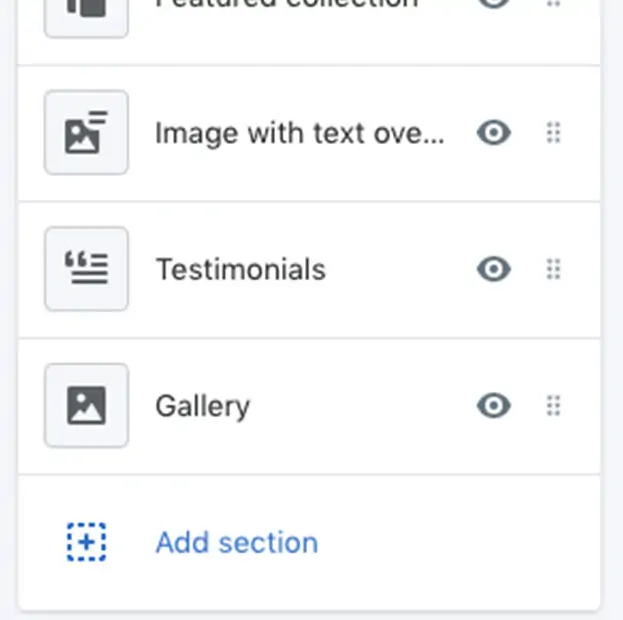Hide the Image with text overlay section
The width and height of the screenshot is (623, 620).
pyautogui.click(x=494, y=132)
